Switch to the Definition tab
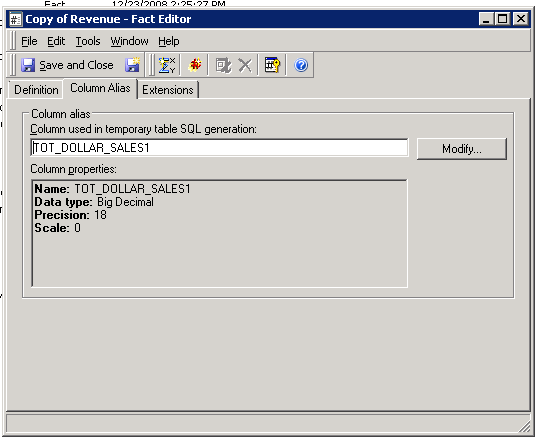Image resolution: width=541 pixels, height=443 pixels. (x=36, y=90)
